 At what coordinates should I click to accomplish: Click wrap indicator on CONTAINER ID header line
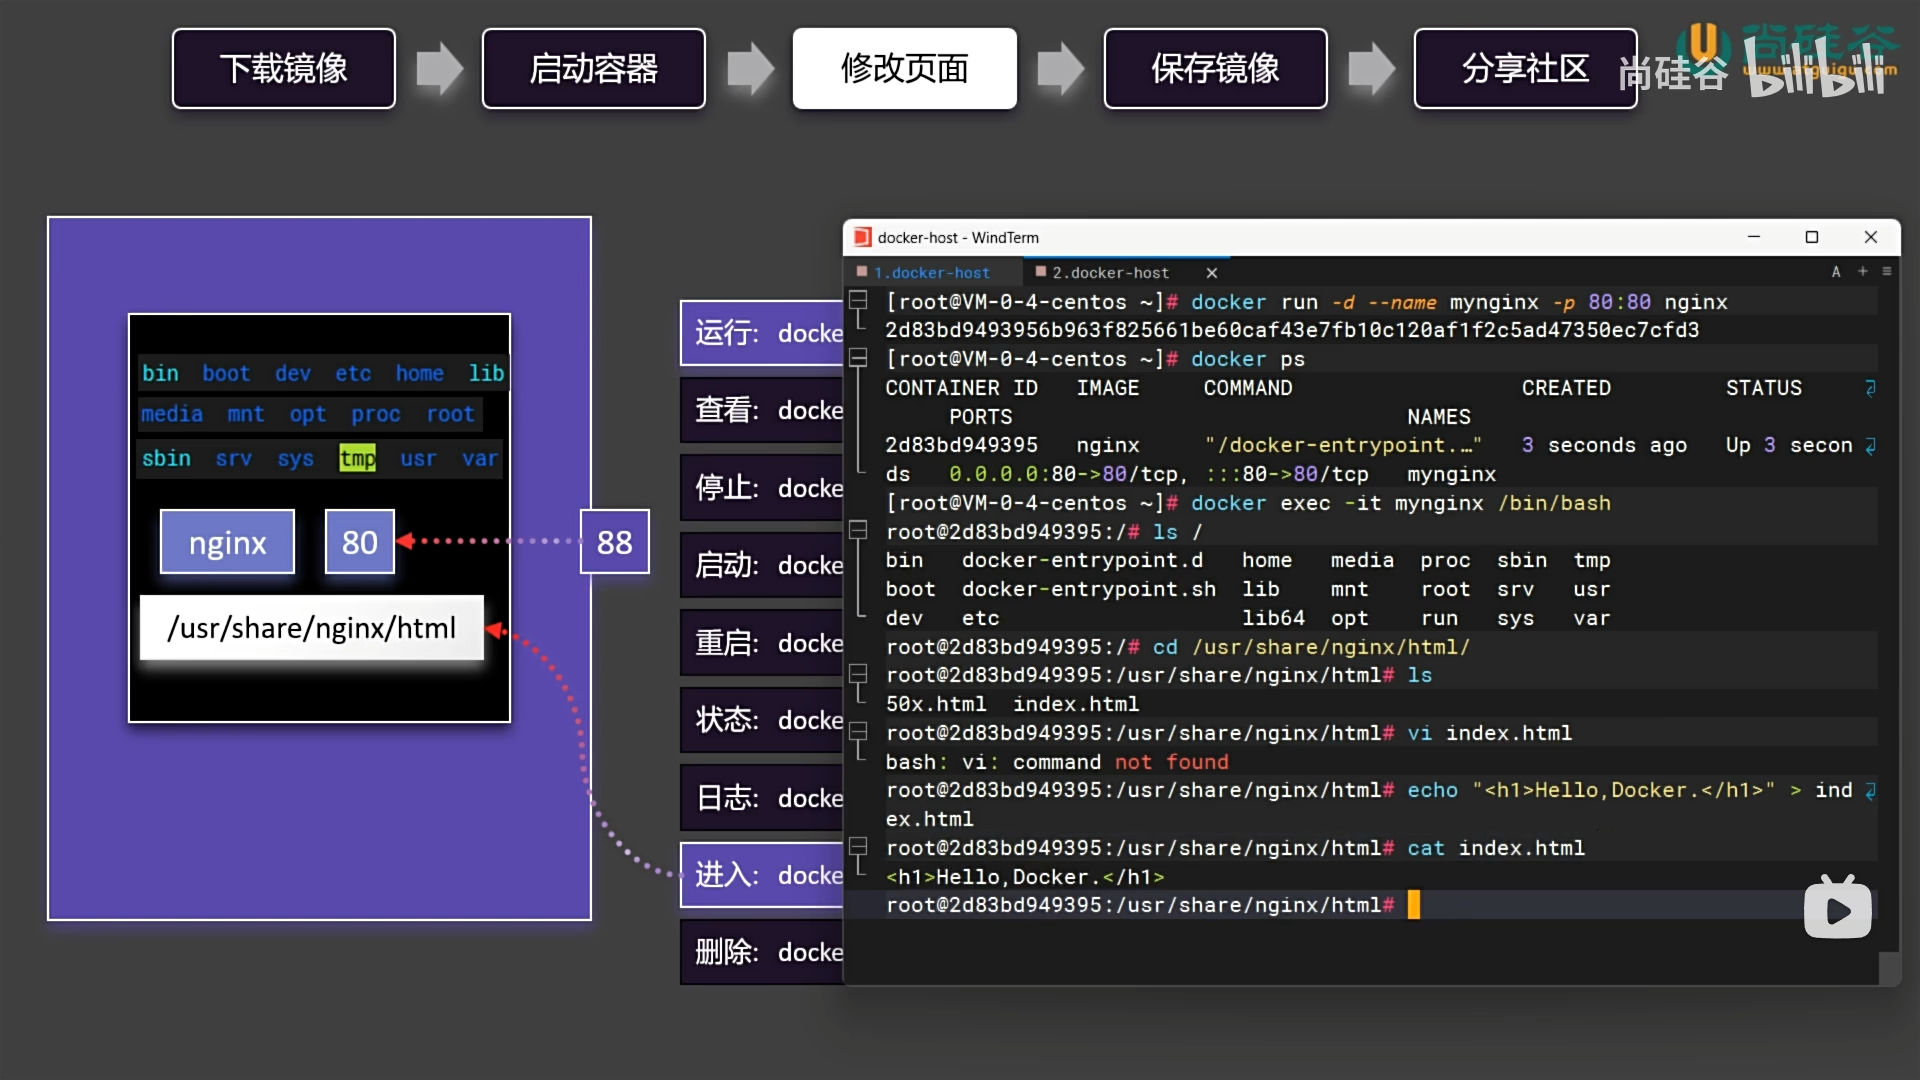(1870, 387)
